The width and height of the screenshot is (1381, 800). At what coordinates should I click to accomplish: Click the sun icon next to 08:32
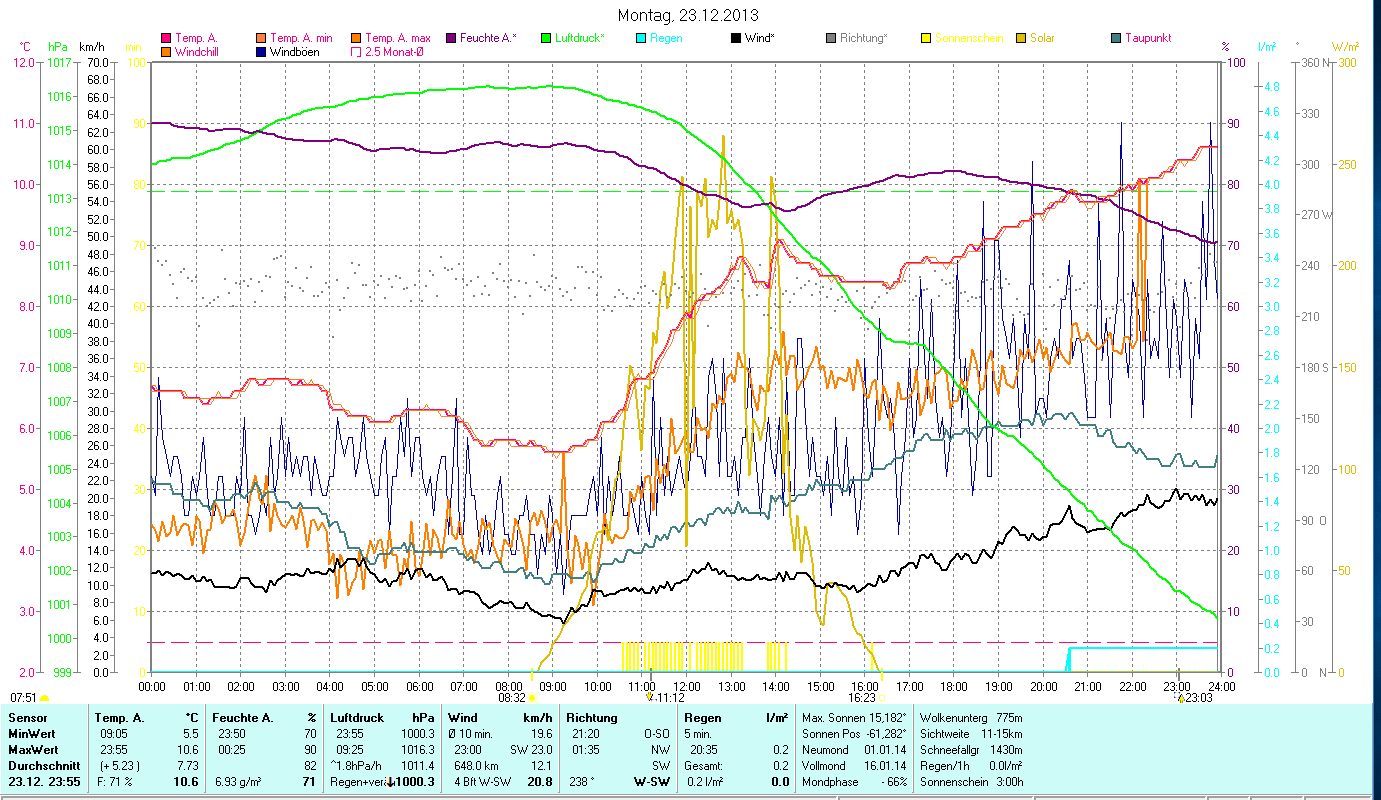(x=532, y=698)
